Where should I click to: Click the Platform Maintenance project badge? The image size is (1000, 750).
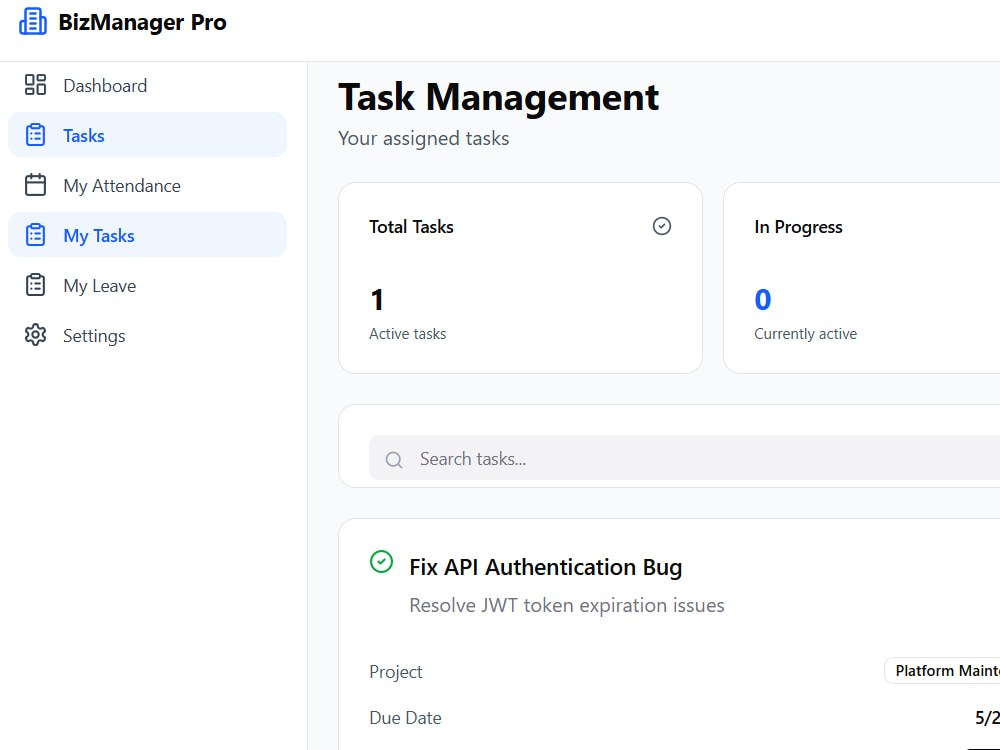point(942,671)
